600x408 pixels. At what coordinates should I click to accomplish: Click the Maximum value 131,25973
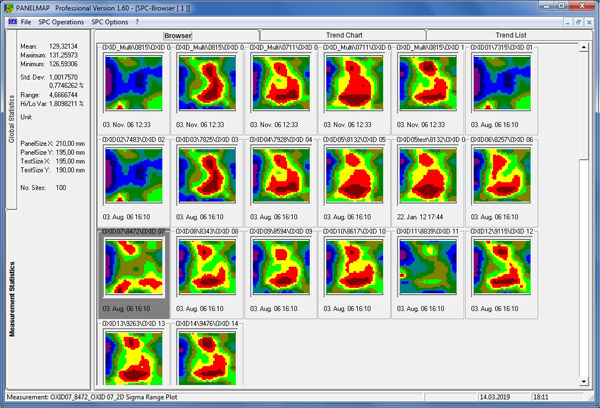(63, 55)
